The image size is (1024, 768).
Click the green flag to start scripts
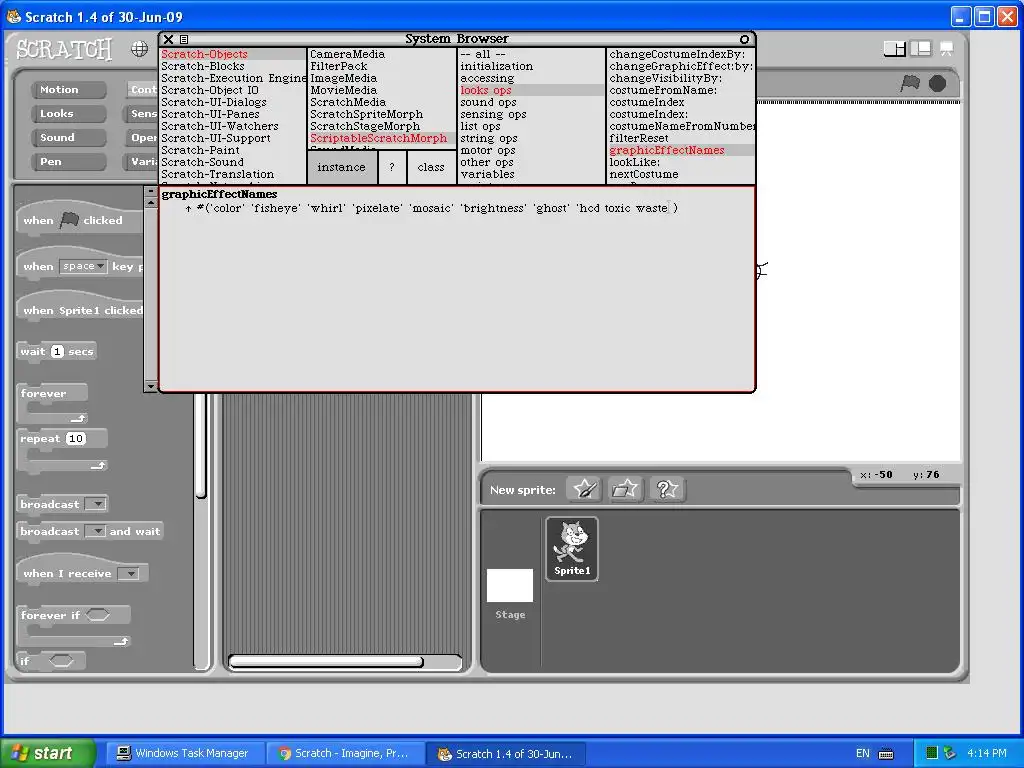pos(910,83)
